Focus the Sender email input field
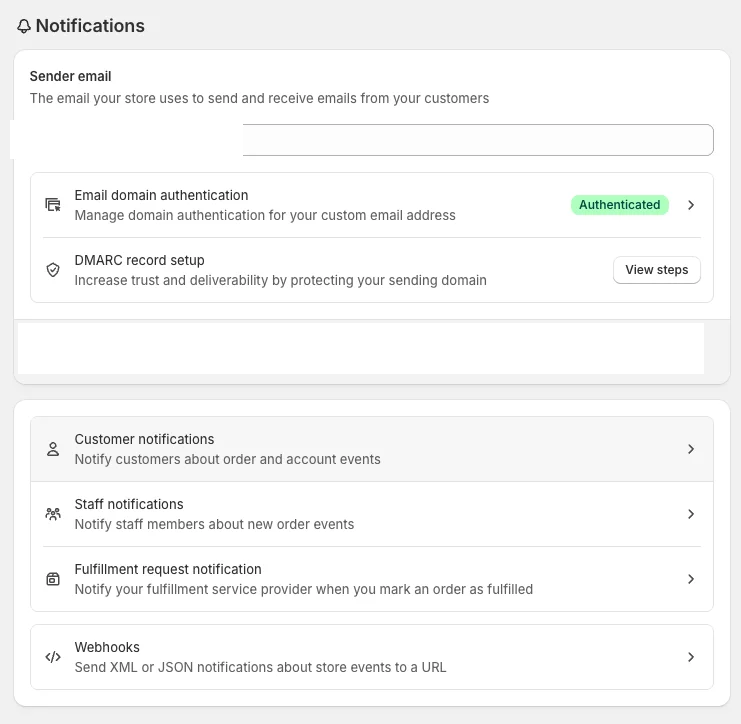This screenshot has width=741, height=724. (476, 140)
